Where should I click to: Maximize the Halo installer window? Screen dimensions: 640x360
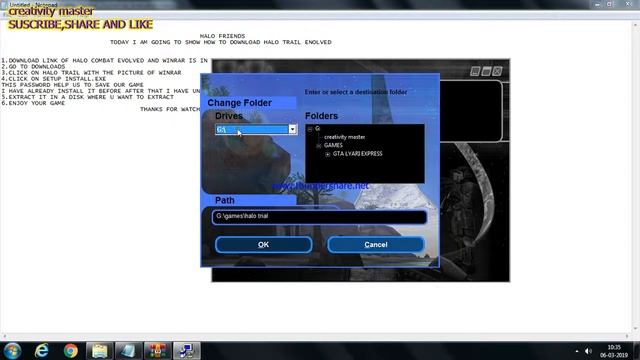[x=486, y=71]
